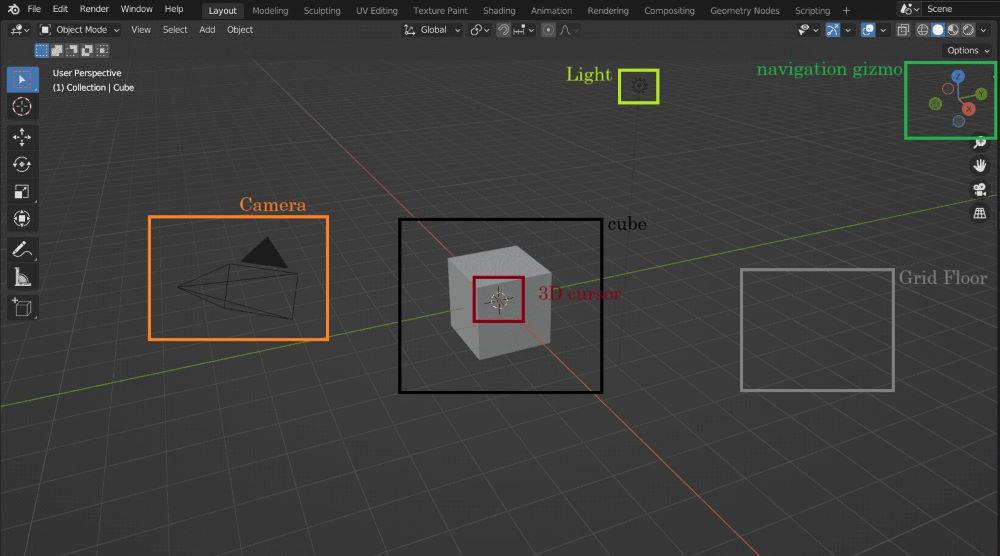Click the Scene name field
The height and width of the screenshot is (556, 1000).
tap(962, 9)
